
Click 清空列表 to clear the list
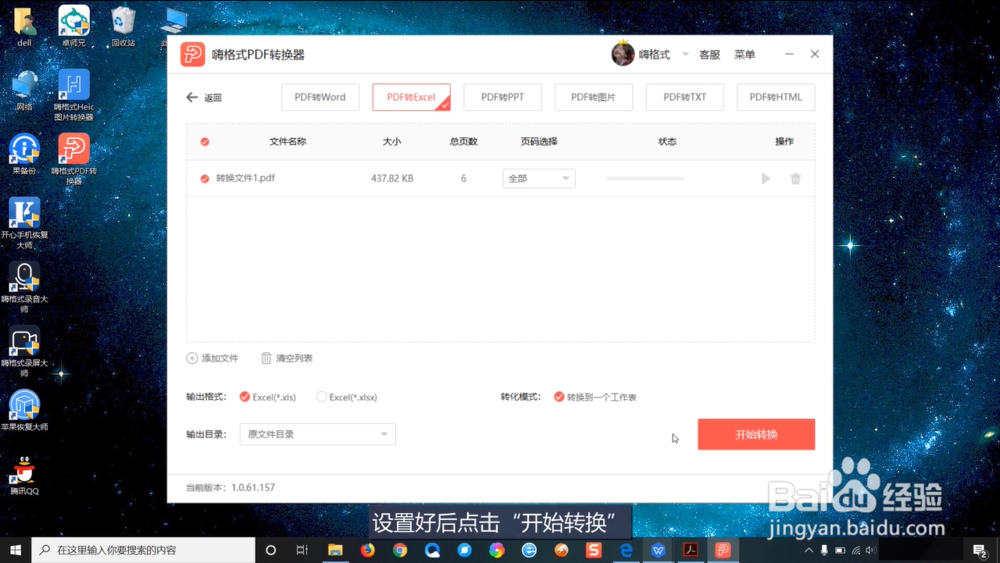coord(287,358)
